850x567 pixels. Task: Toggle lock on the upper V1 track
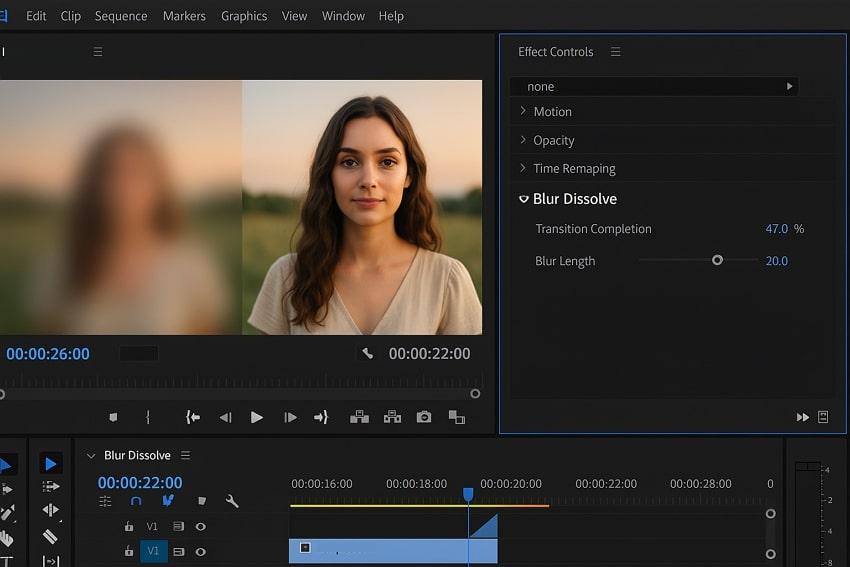(x=128, y=526)
